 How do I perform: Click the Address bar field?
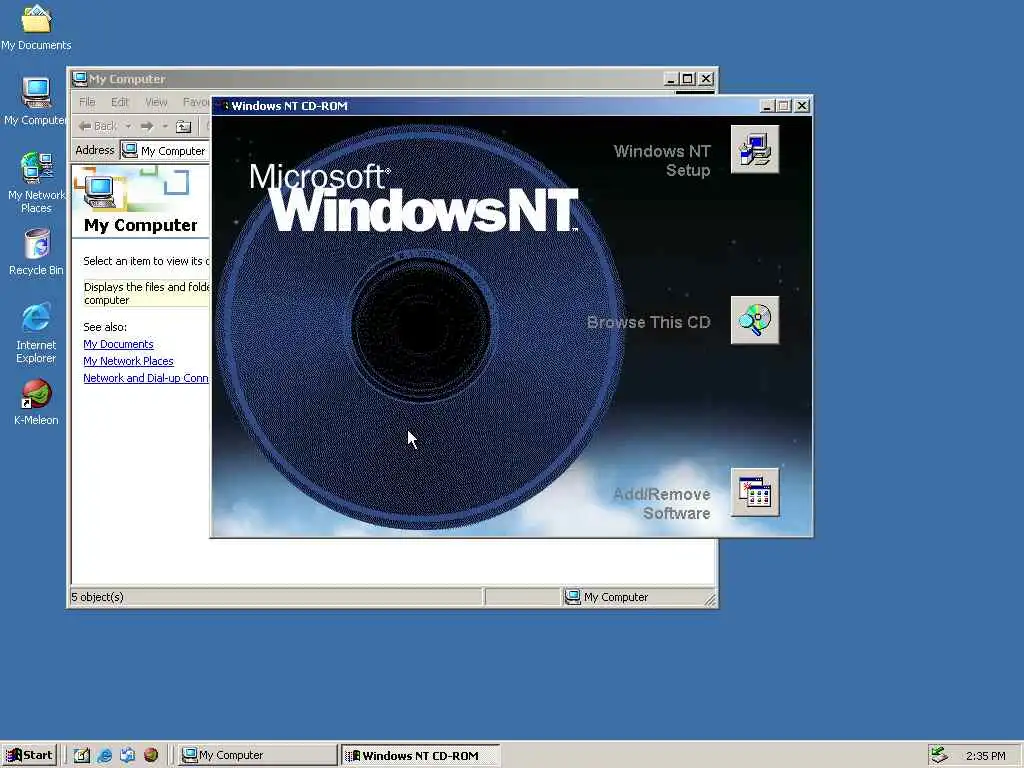click(165, 151)
